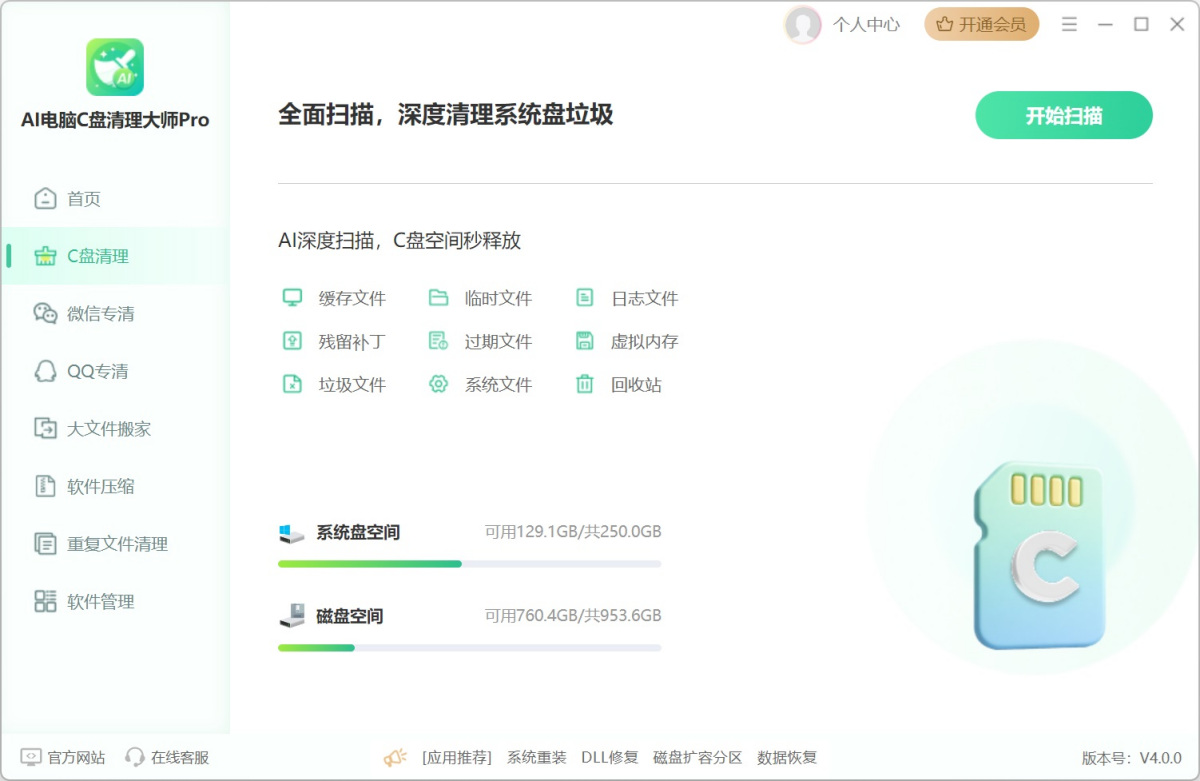Click the leftover patches (残留补丁) icon
This screenshot has width=1200, height=781.
[x=292, y=341]
